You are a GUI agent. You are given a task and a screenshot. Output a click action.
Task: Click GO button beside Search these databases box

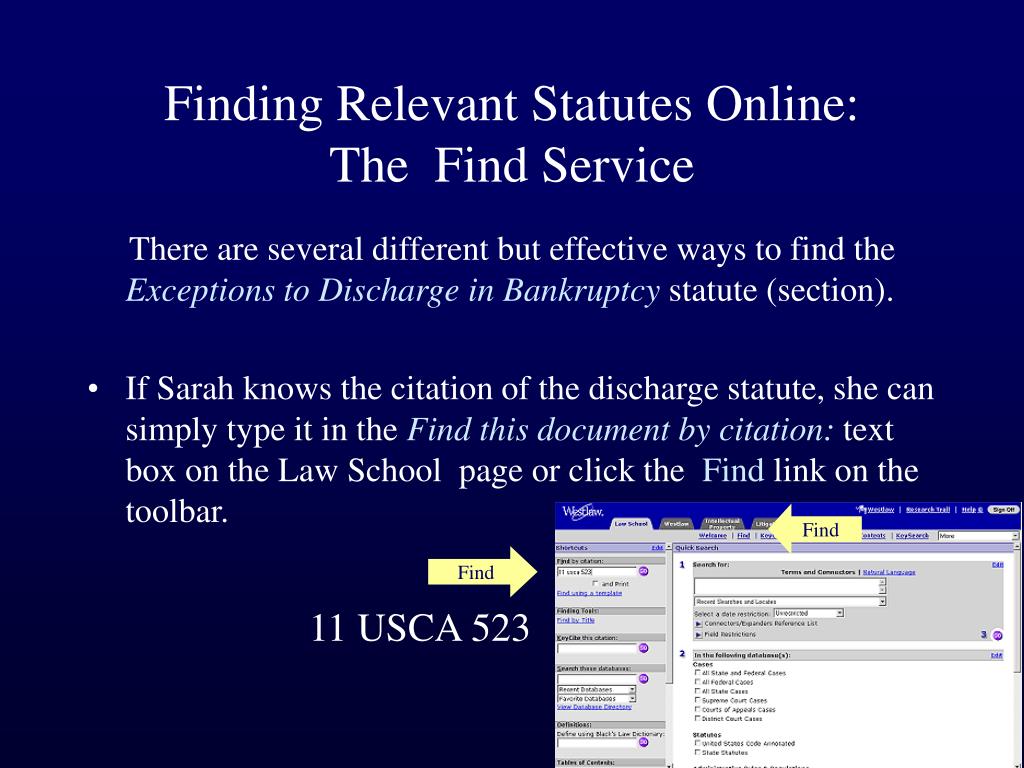pyautogui.click(x=644, y=679)
